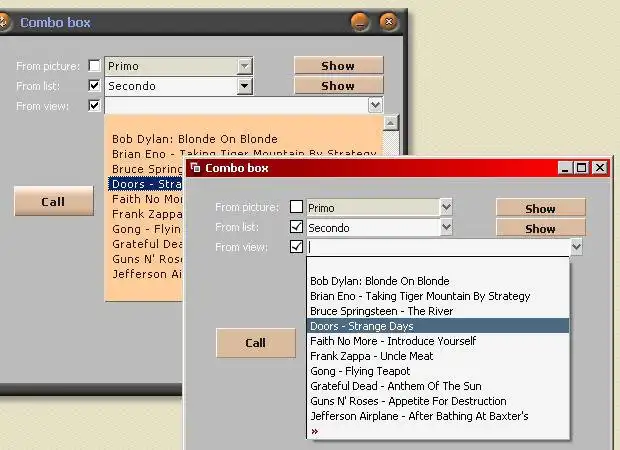Collapse 'From view' dropdown arrow in back window

(x=375, y=106)
